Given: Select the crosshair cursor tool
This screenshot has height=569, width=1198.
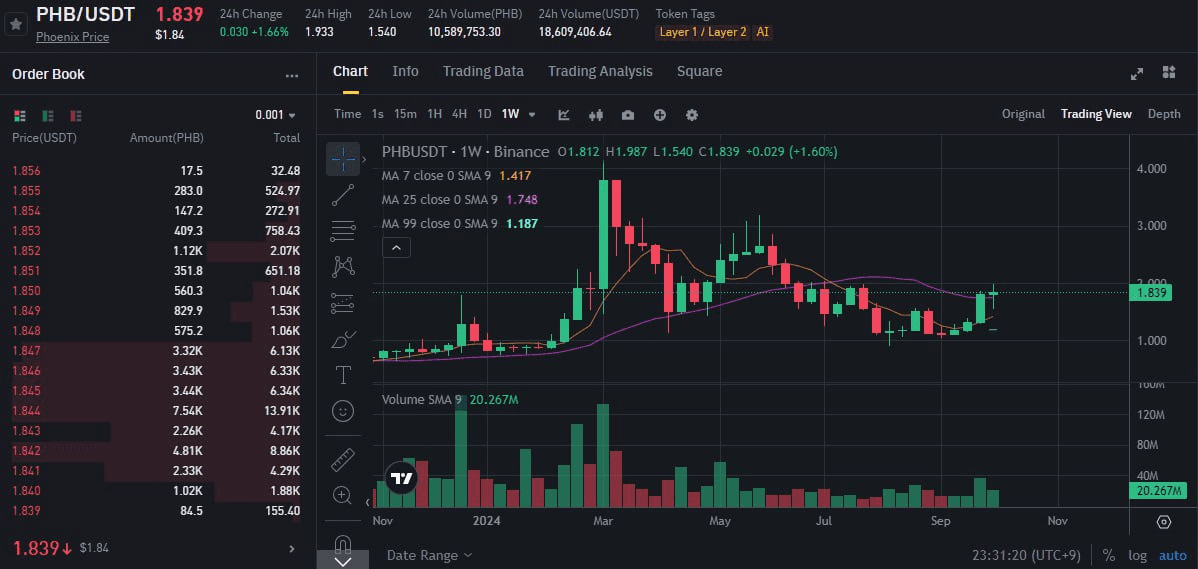Looking at the screenshot, I should point(343,158).
